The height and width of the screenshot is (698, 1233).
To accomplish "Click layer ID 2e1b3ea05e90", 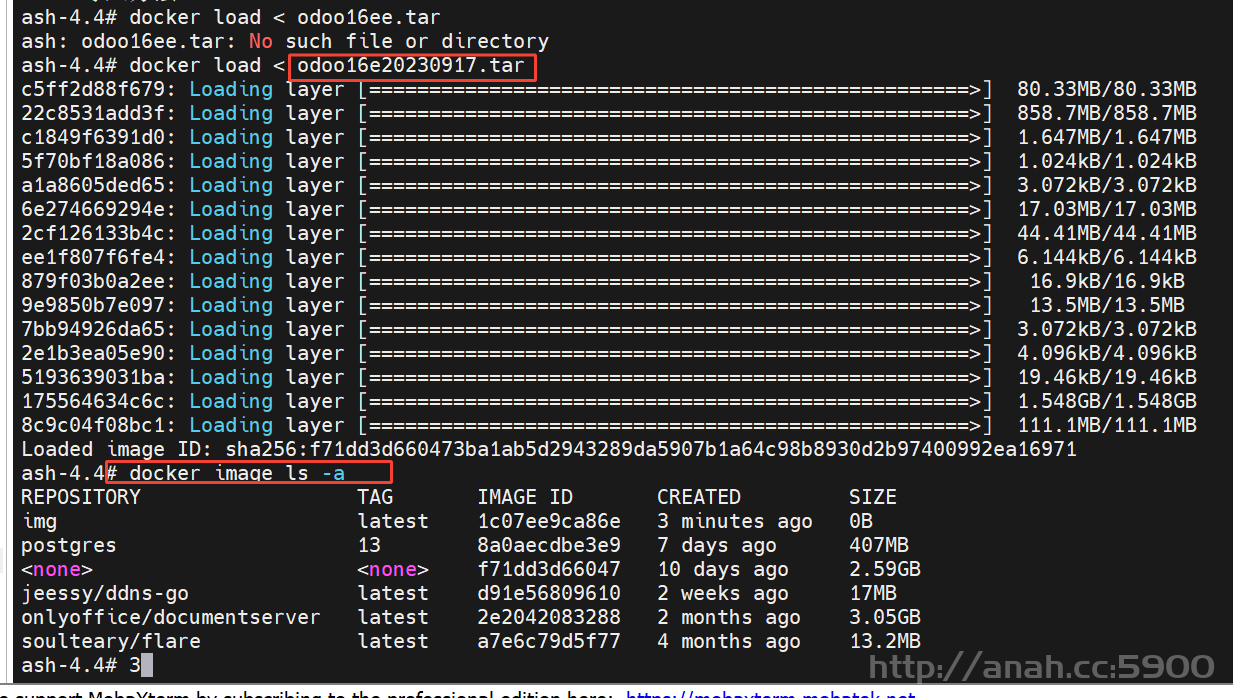I will tap(93, 354).
